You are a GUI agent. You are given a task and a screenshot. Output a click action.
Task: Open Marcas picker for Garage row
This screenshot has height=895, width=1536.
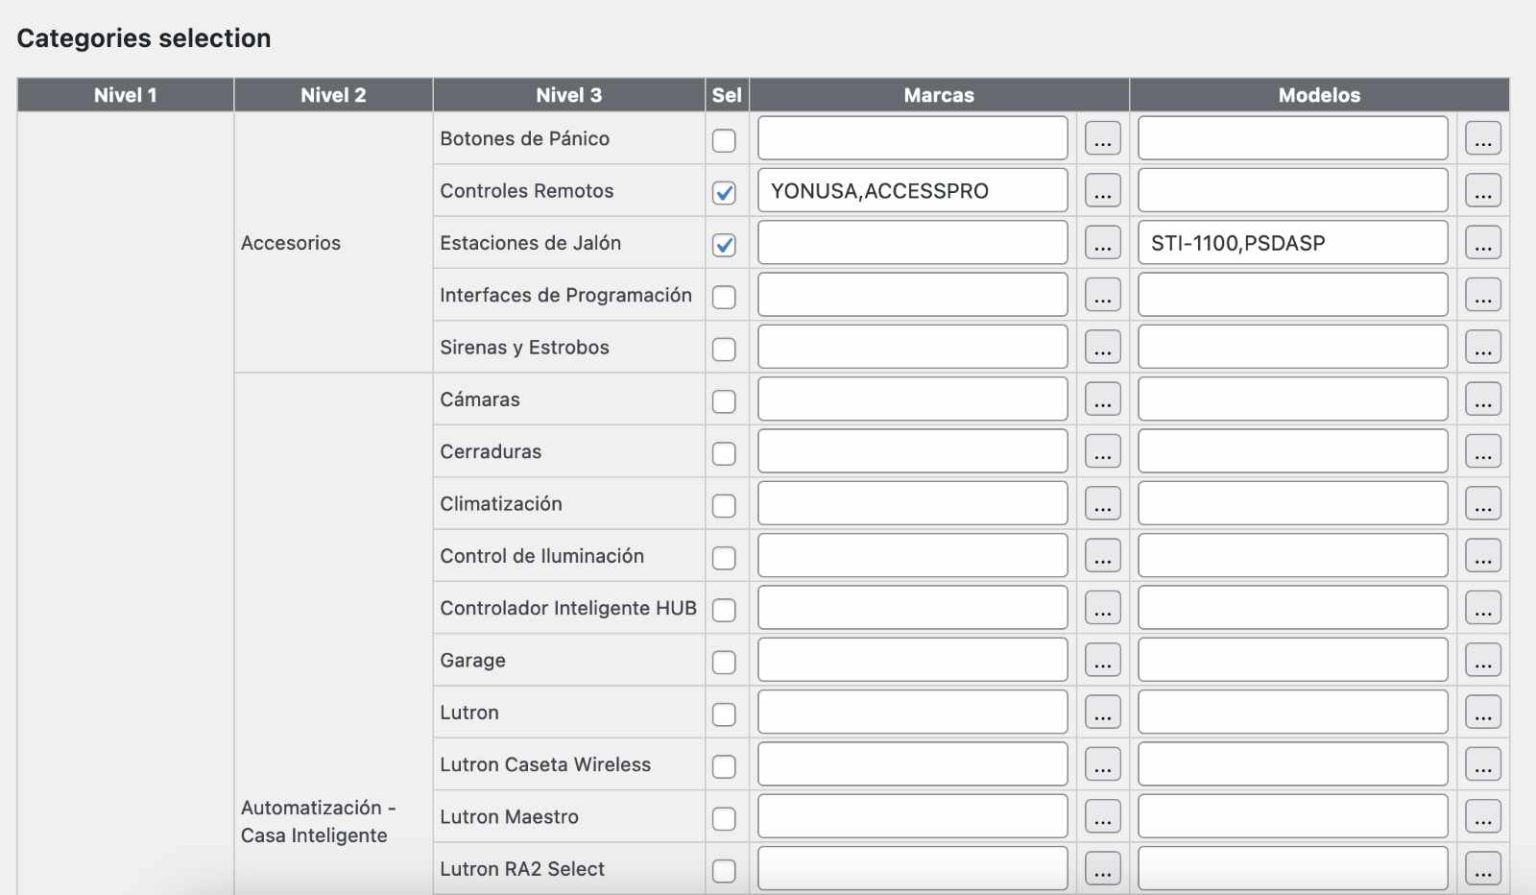click(1102, 660)
